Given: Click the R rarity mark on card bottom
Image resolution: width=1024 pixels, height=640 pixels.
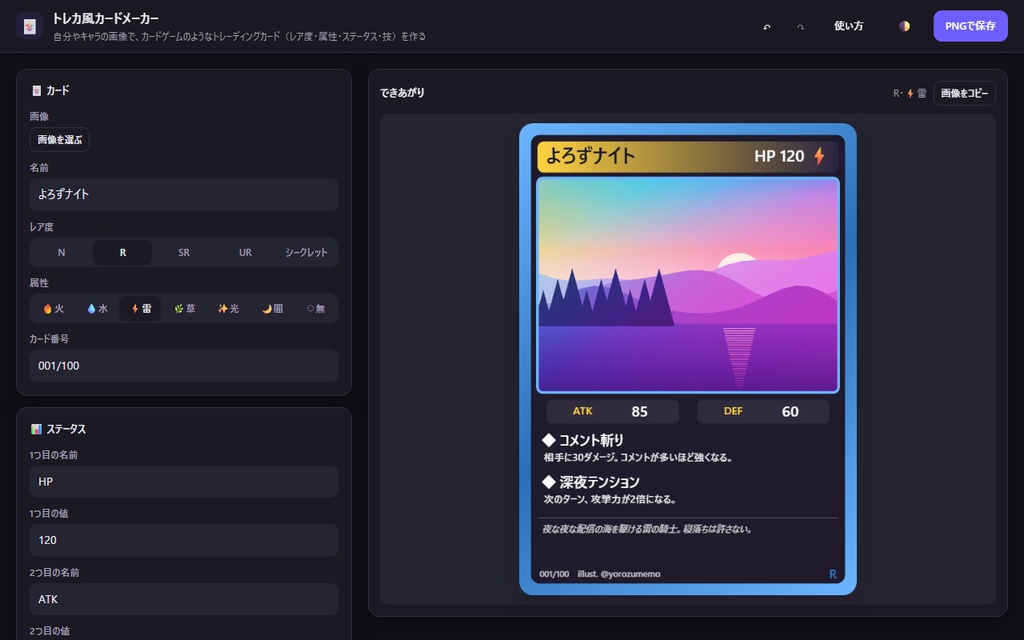Looking at the screenshot, I should coord(833,574).
